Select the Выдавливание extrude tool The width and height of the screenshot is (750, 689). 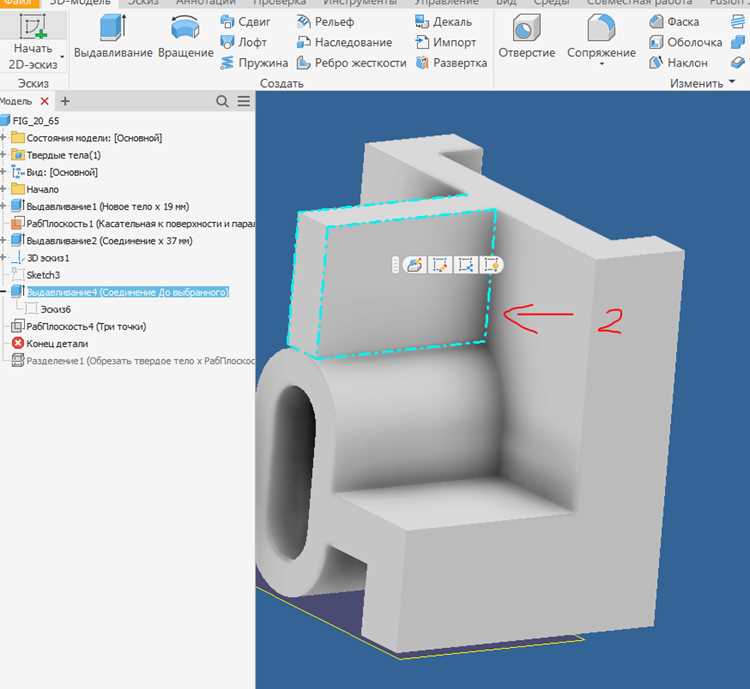pos(113,36)
